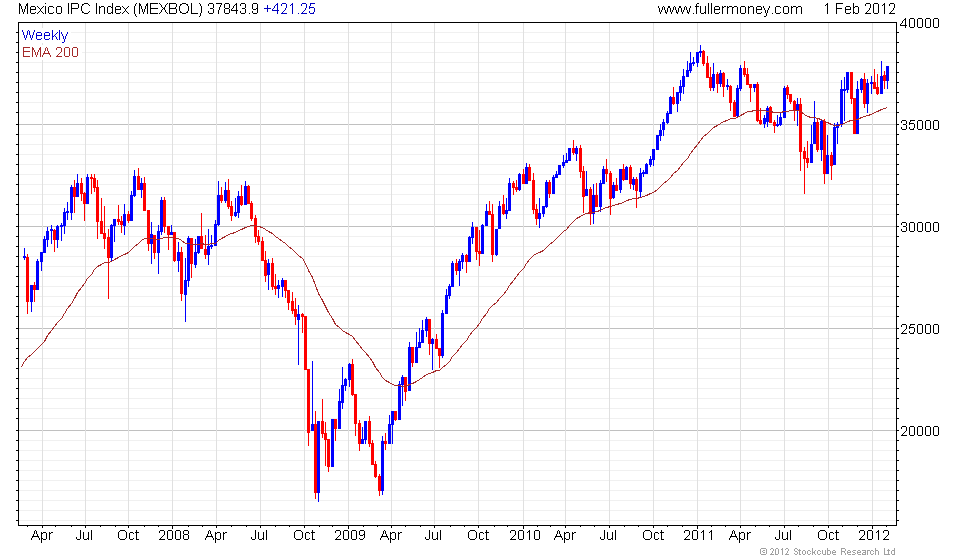Click the 35000 y-axis label

[x=919, y=125]
